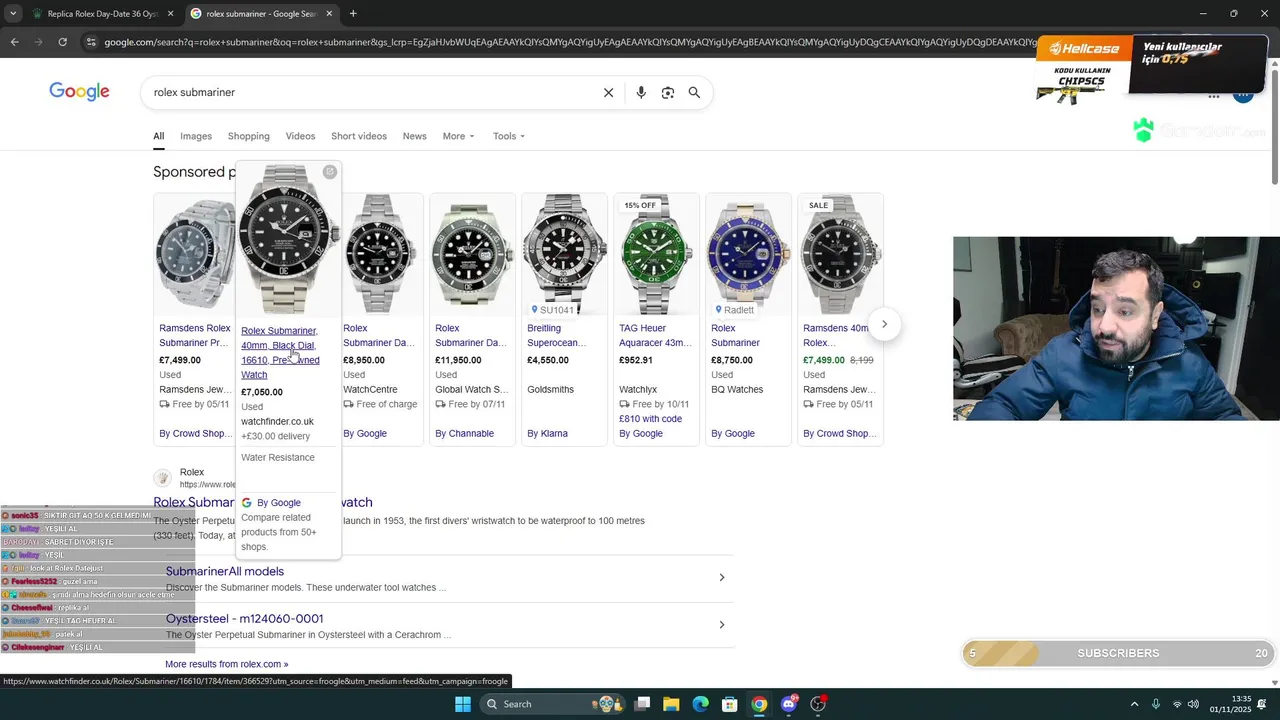The height and width of the screenshot is (720, 1280).
Task: Open the notification bell in the tray
Action: (x=1263, y=704)
